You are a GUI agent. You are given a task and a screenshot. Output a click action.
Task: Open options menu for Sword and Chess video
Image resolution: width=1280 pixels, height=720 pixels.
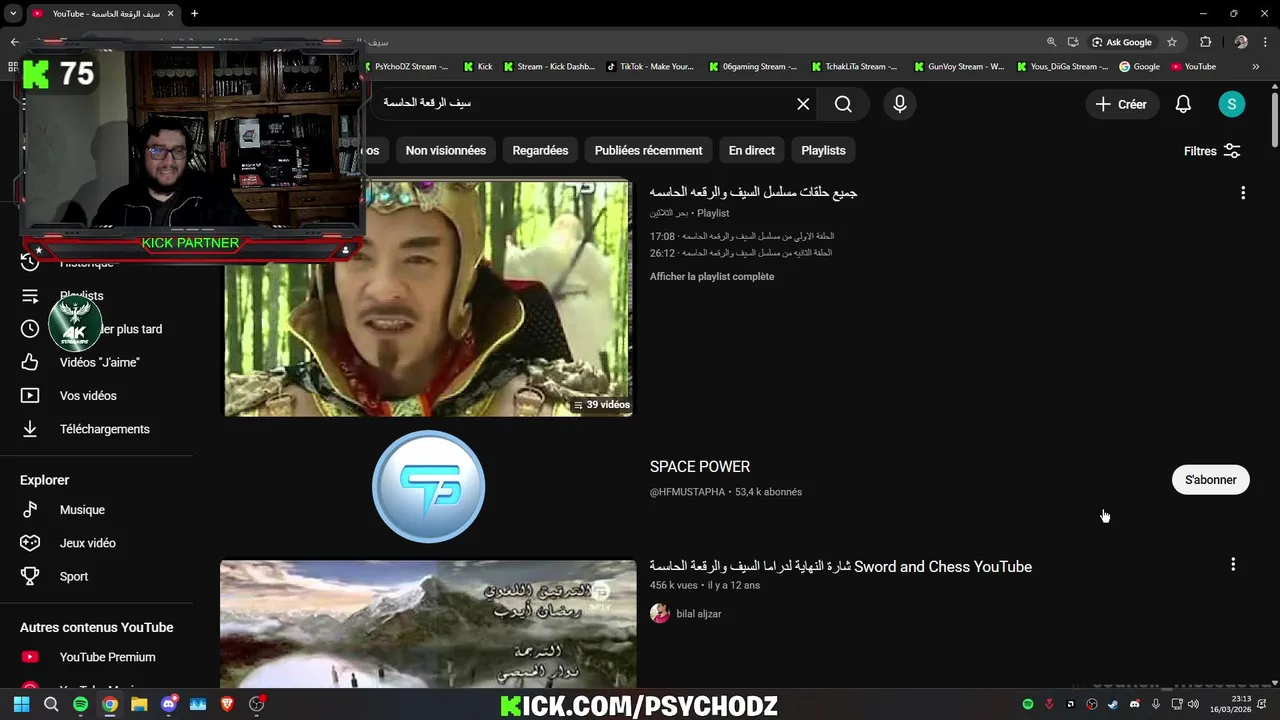point(1233,565)
